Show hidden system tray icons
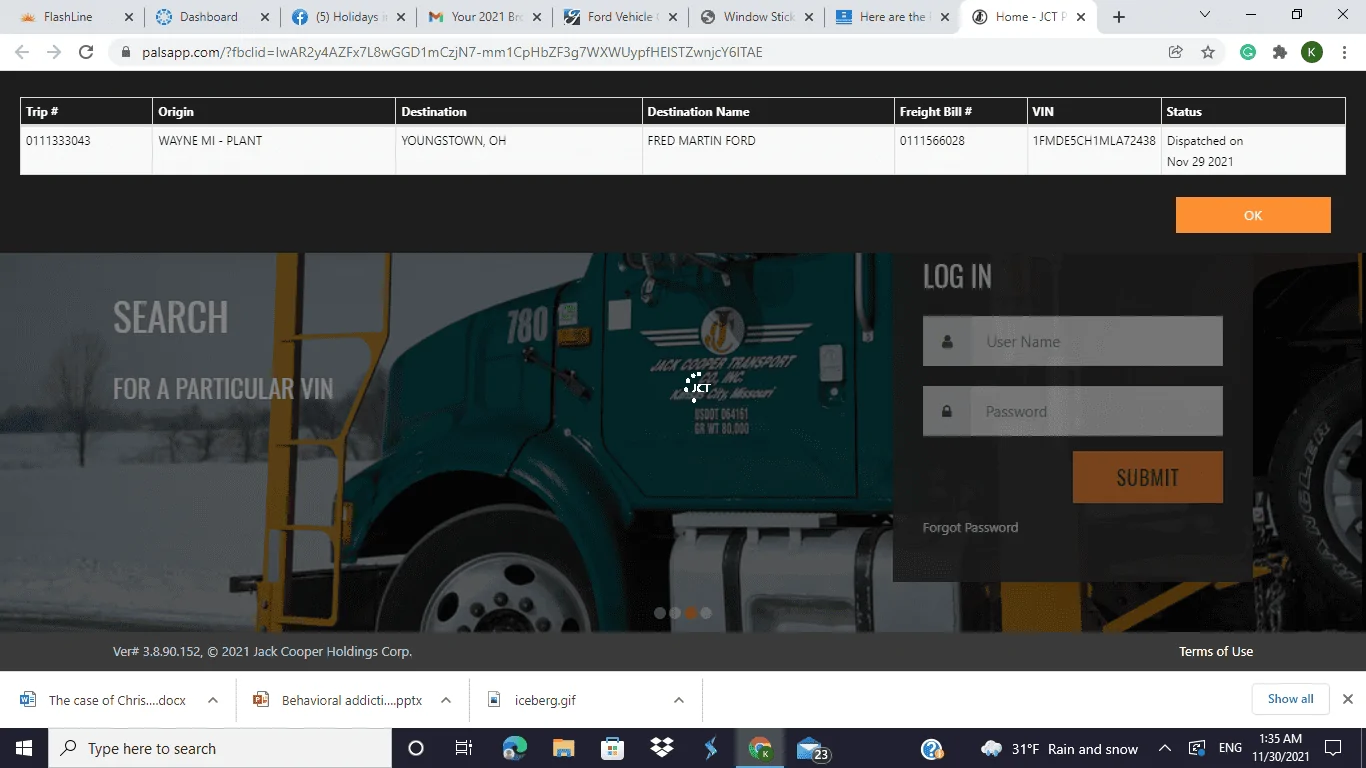The width and height of the screenshot is (1366, 768). coord(1165,748)
